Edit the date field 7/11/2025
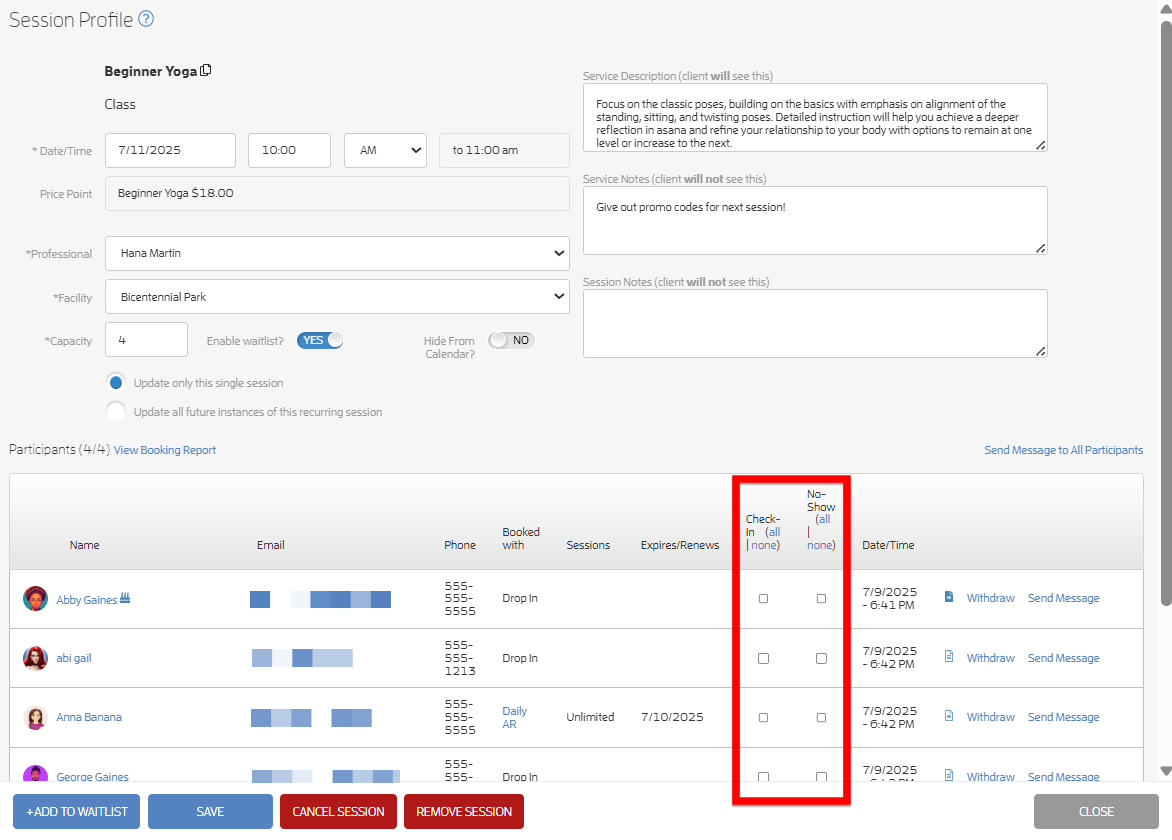 (170, 150)
